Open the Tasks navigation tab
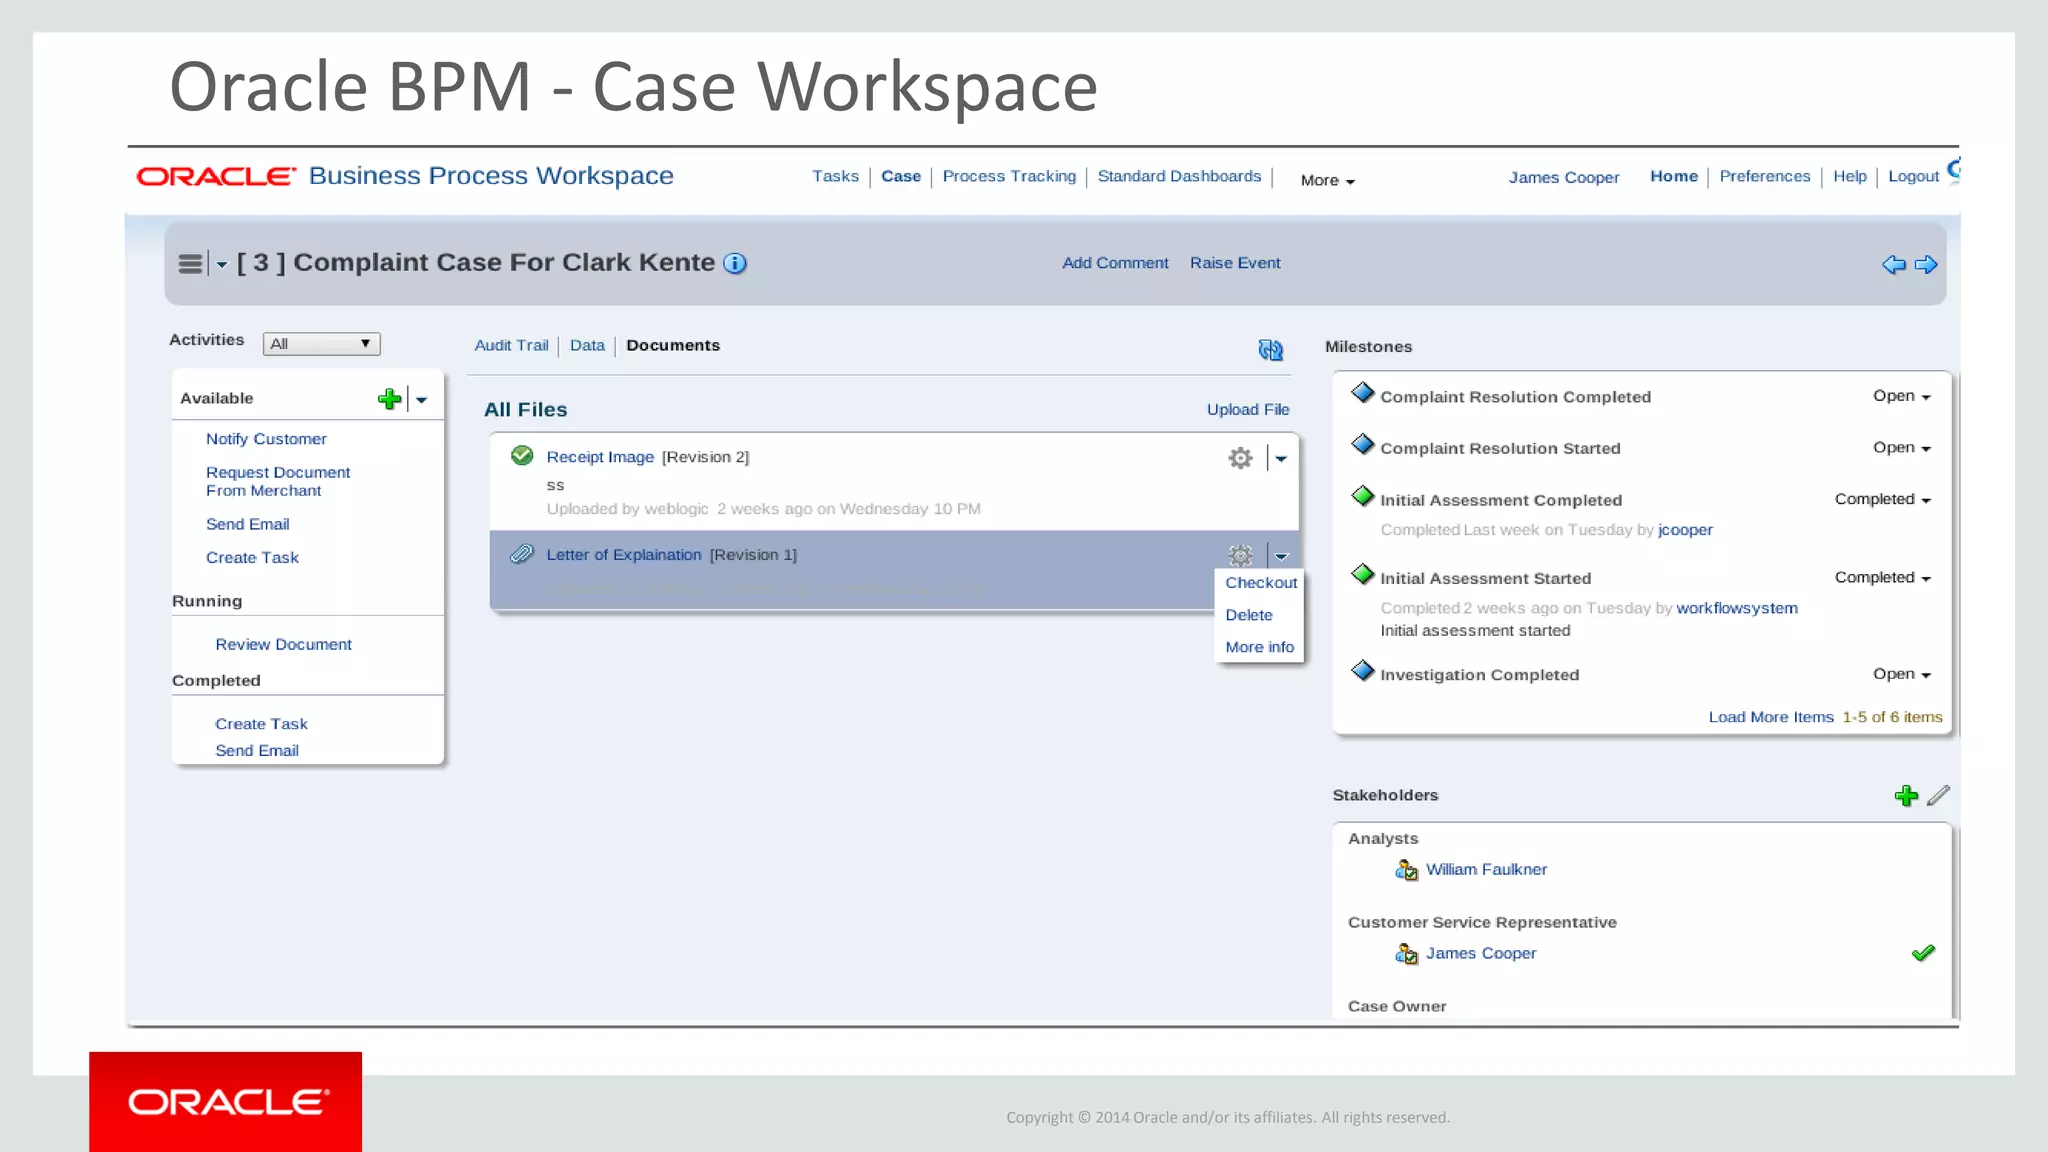This screenshot has width=2048, height=1152. tap(835, 176)
